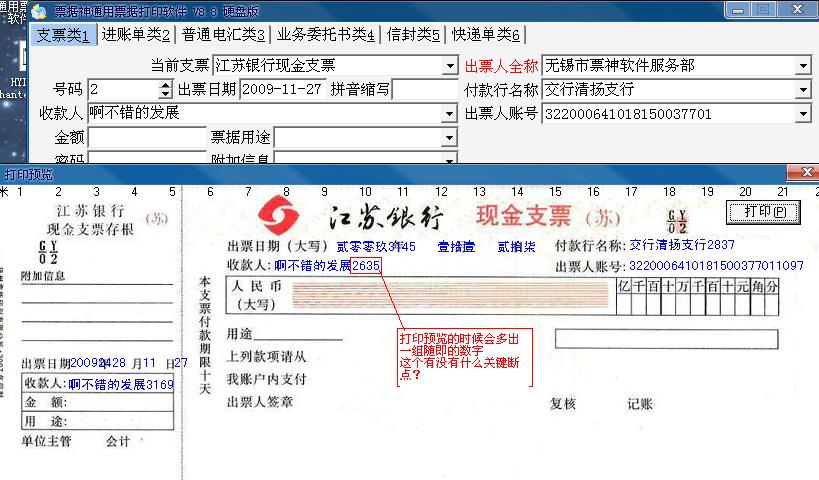Decrease the 号码 stepper value
819x480 pixels.
(x=166, y=94)
